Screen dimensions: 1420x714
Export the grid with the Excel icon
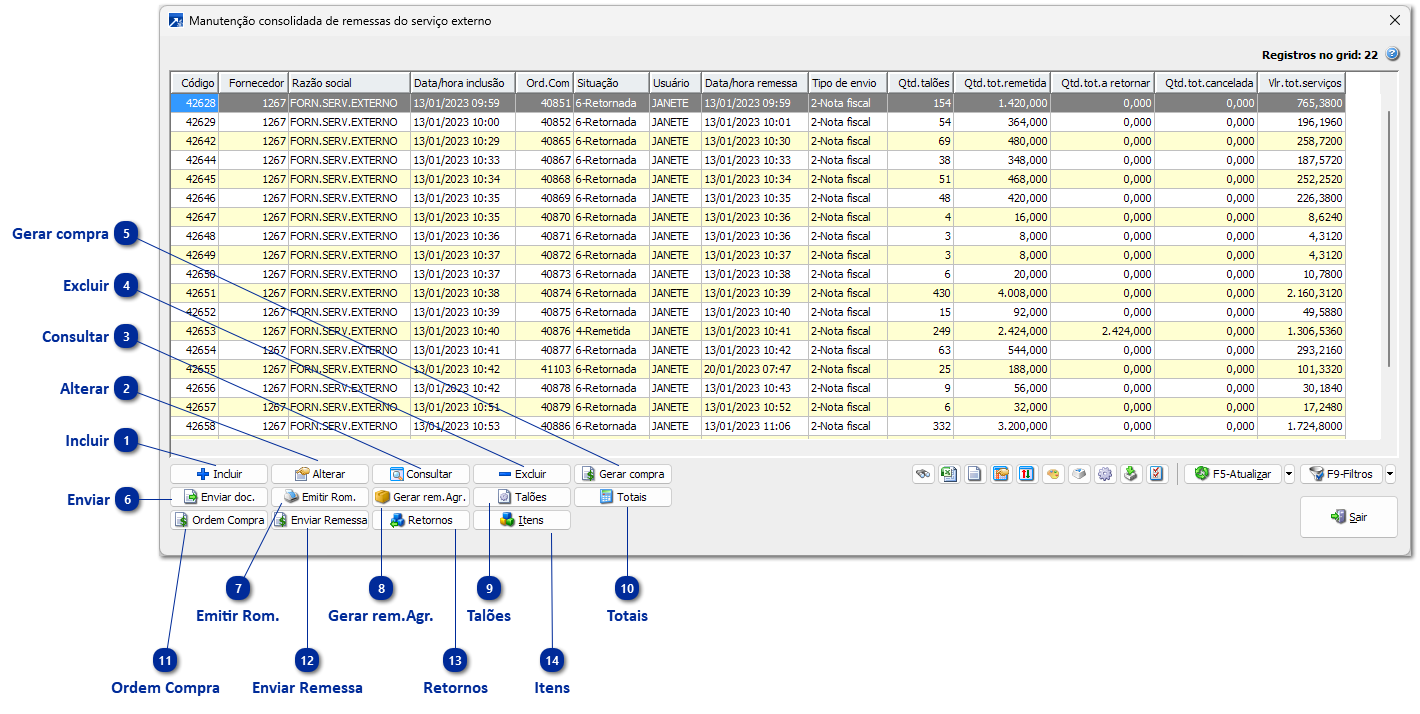click(948, 474)
